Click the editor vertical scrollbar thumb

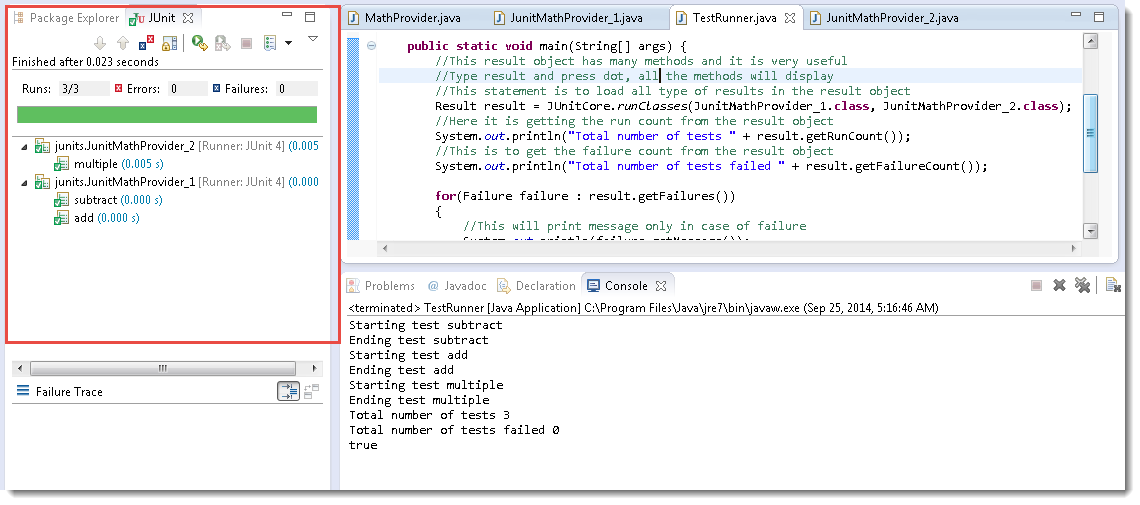coord(1090,133)
